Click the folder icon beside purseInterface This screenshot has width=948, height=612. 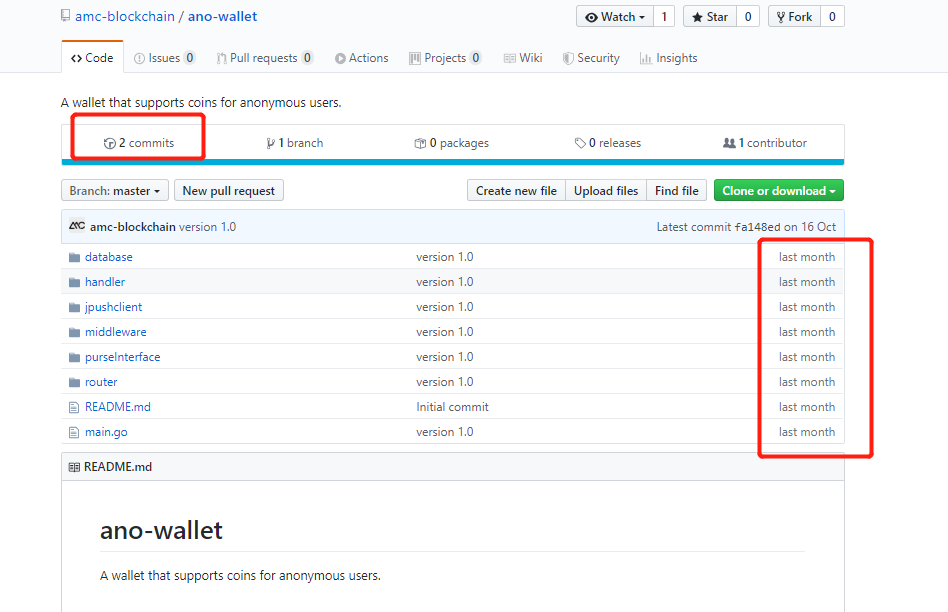[x=74, y=357]
